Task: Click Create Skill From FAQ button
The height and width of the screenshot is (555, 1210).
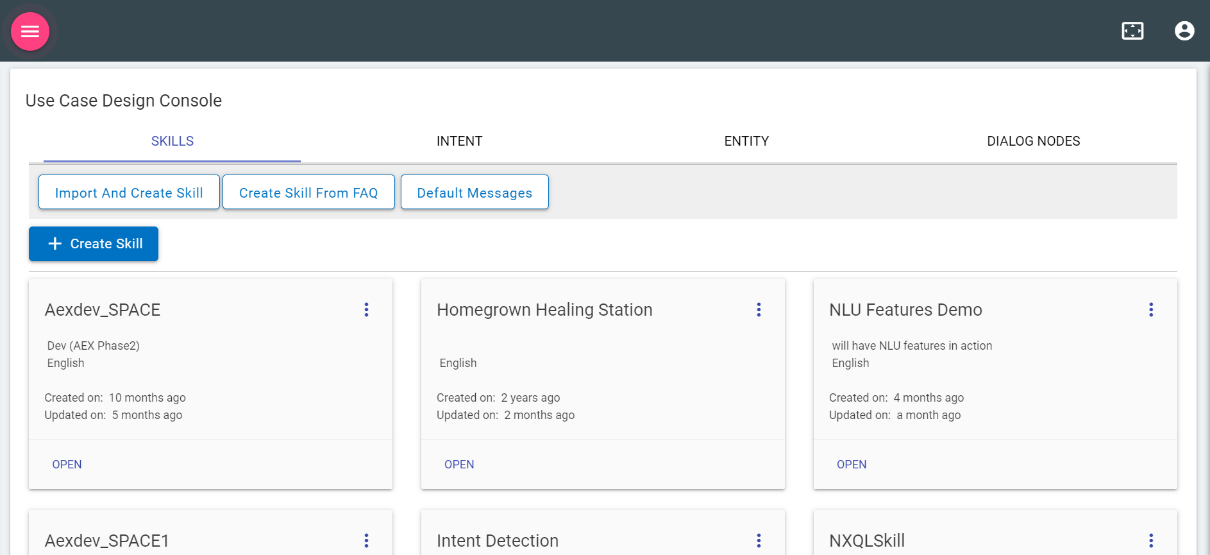Action: 309,193
